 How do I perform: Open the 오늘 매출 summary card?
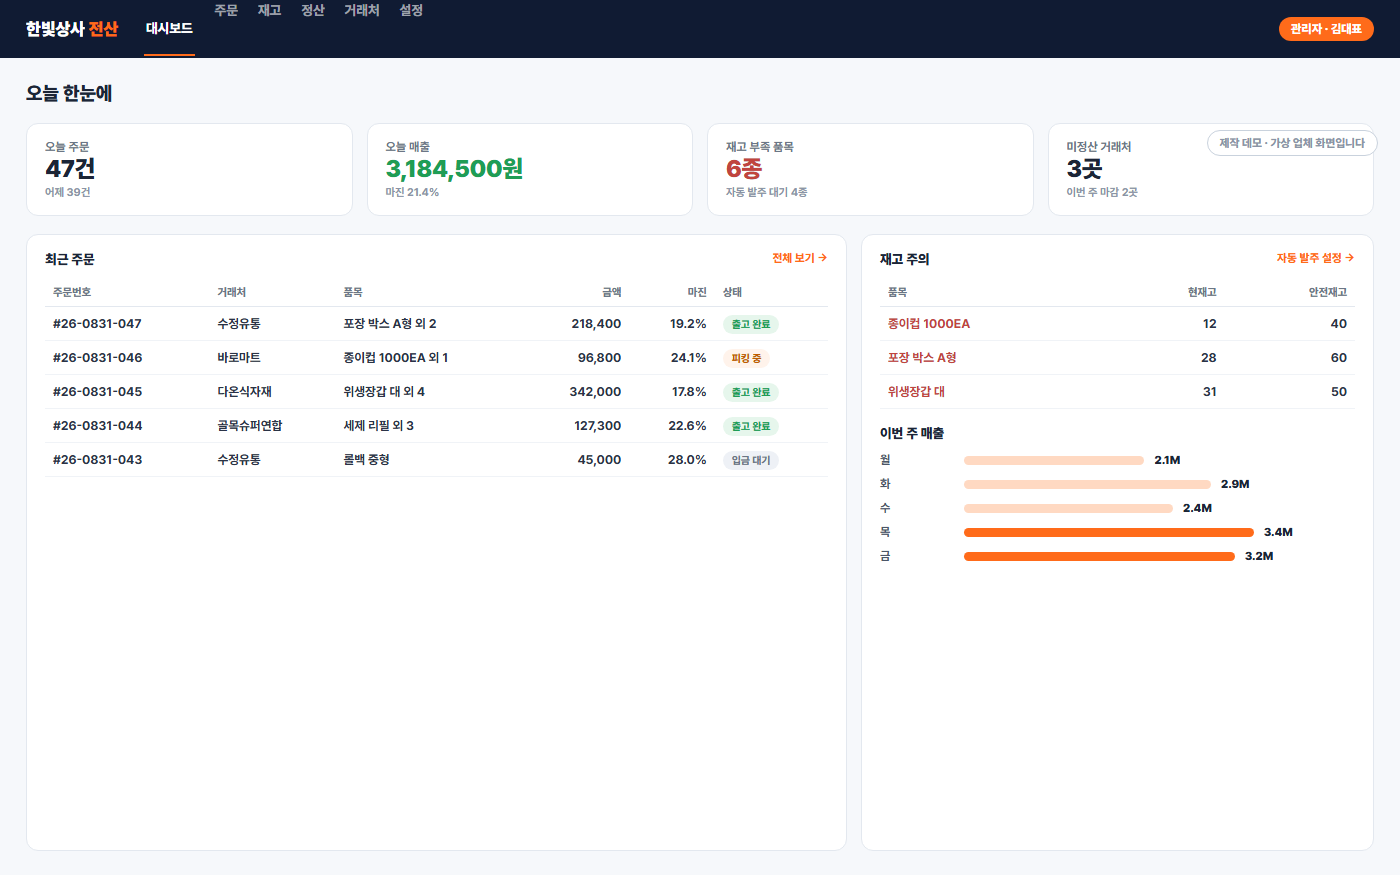530,169
